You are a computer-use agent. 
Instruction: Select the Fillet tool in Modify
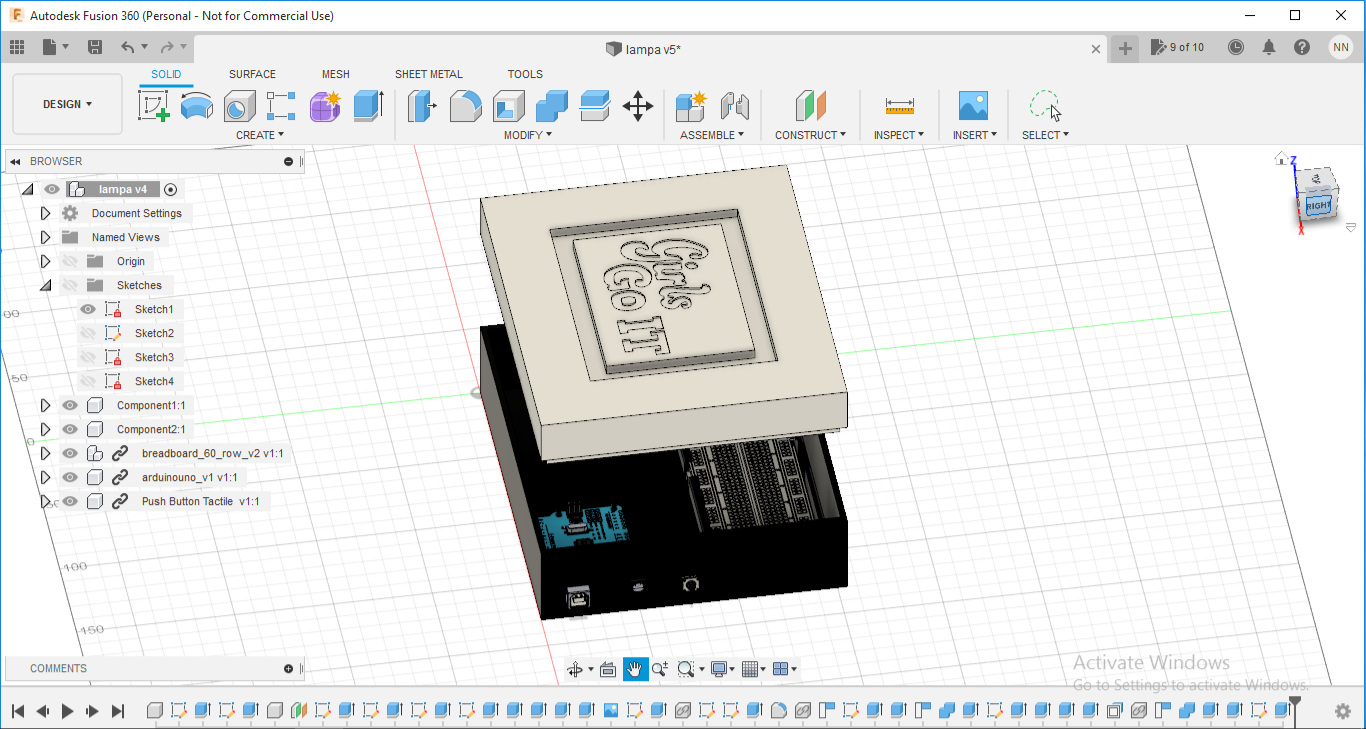[x=466, y=105]
